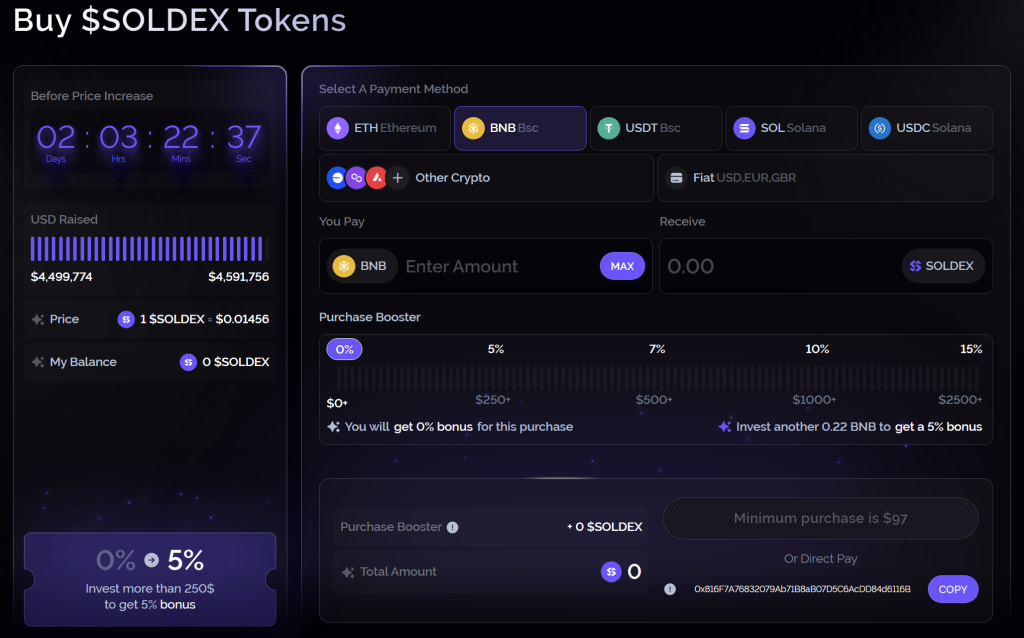
Task: Click the Purchase Booster info icon
Action: point(452,527)
